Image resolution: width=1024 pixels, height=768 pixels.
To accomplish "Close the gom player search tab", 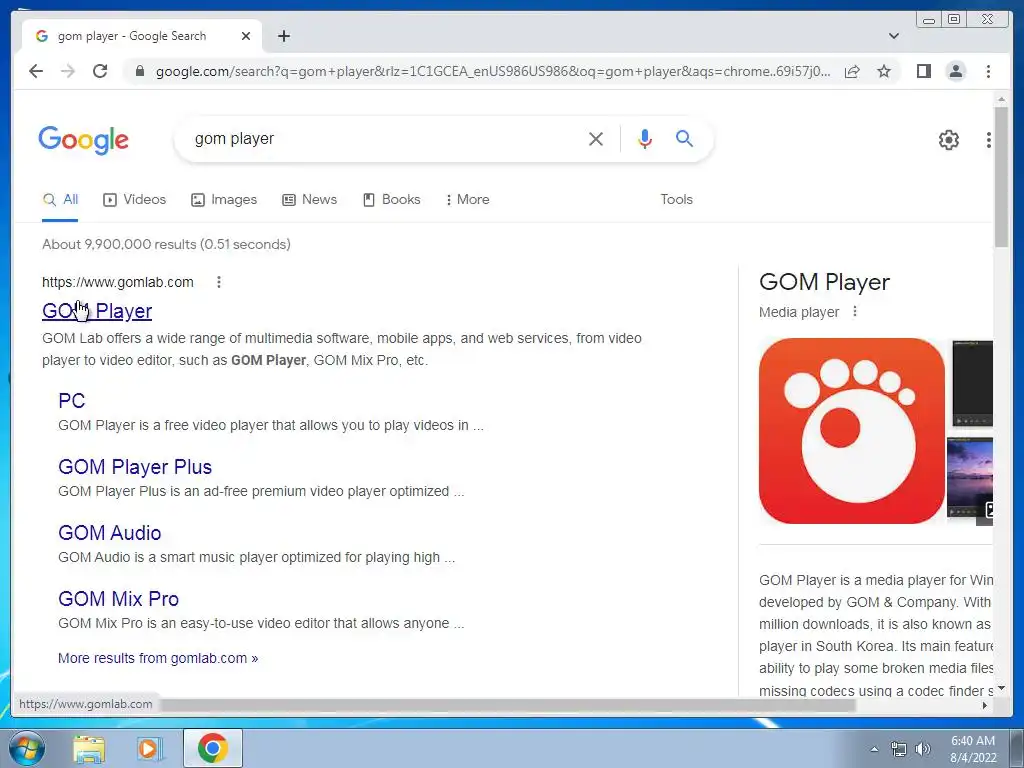I will (246, 36).
